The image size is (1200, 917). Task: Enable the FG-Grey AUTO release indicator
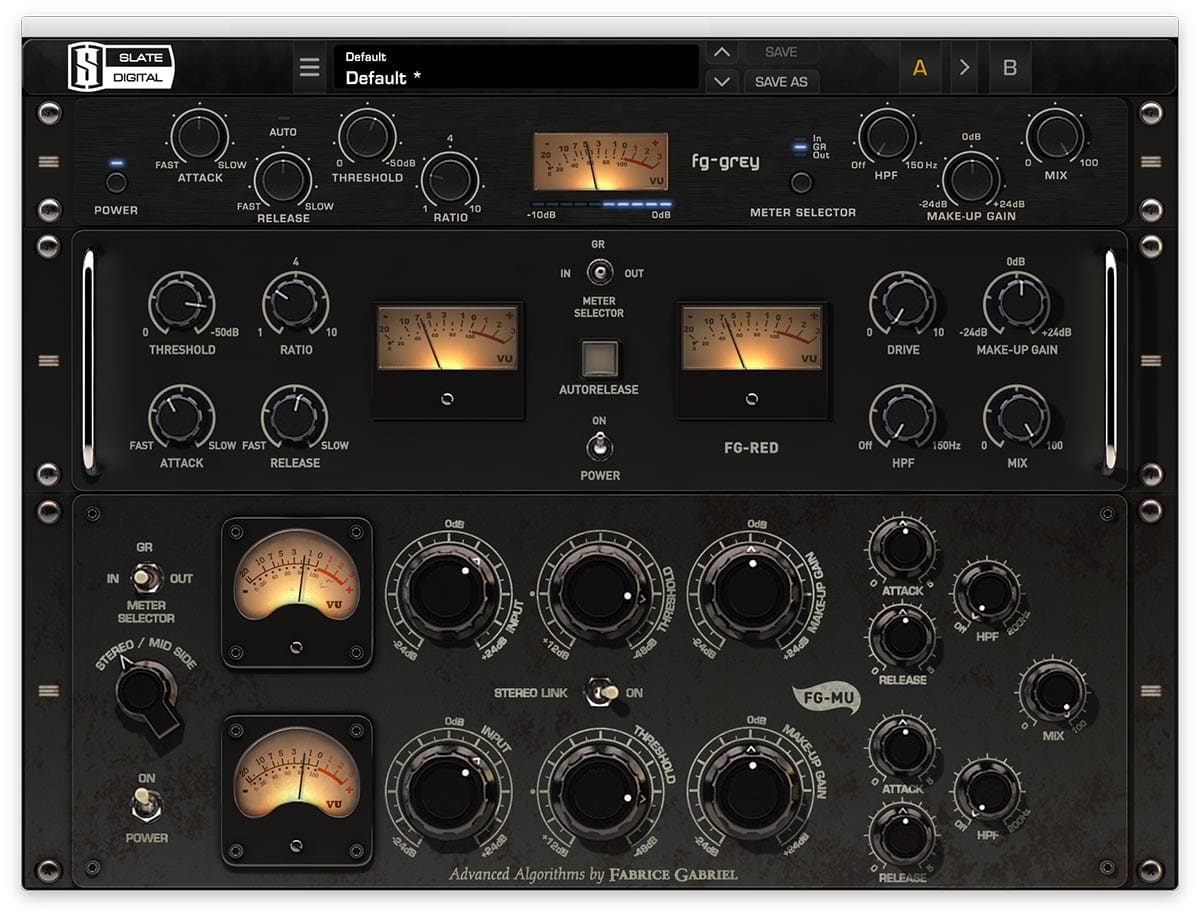(283, 119)
